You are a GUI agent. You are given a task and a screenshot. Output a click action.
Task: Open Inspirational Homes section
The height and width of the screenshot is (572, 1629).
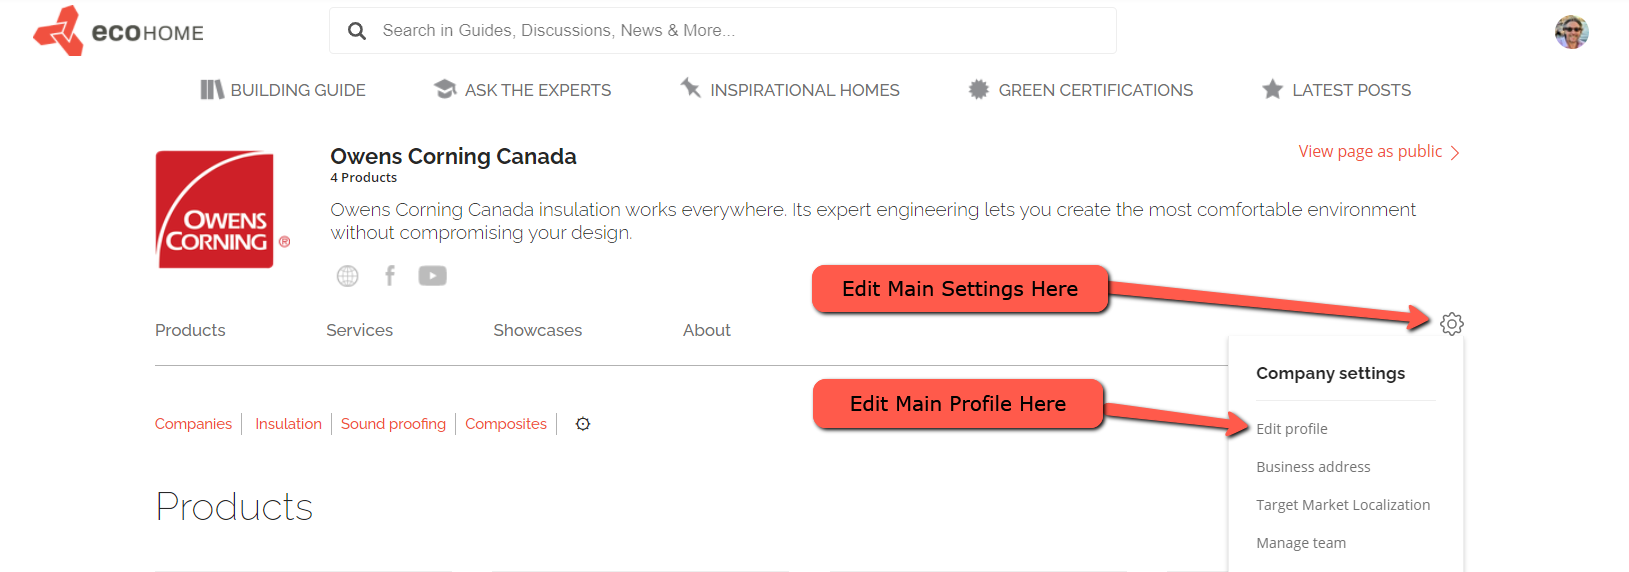[790, 90]
